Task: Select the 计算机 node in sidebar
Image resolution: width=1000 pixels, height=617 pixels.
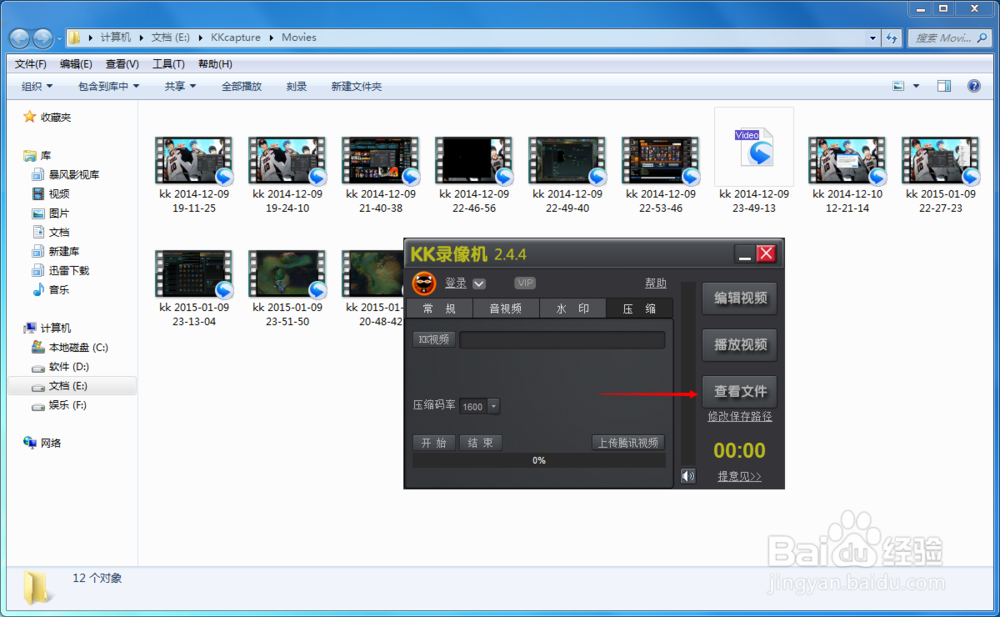Action: (47, 328)
